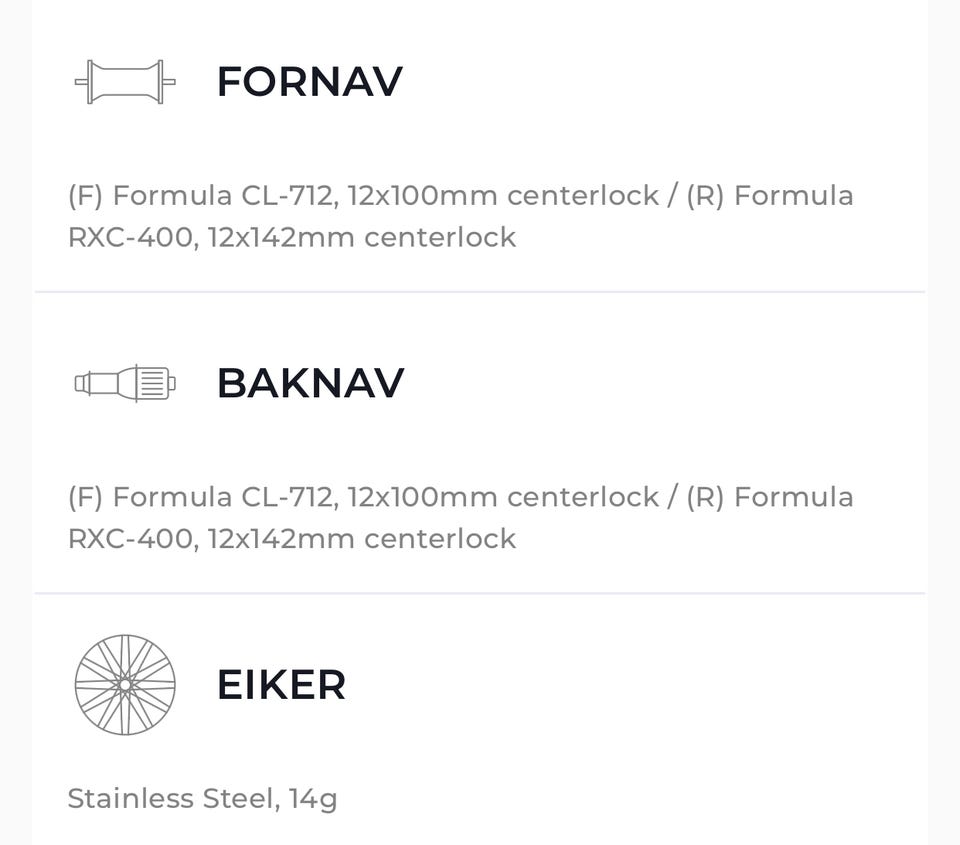Viewport: 960px width, 845px height.
Task: Click the "14g" spoke gauge text
Action: click(313, 800)
